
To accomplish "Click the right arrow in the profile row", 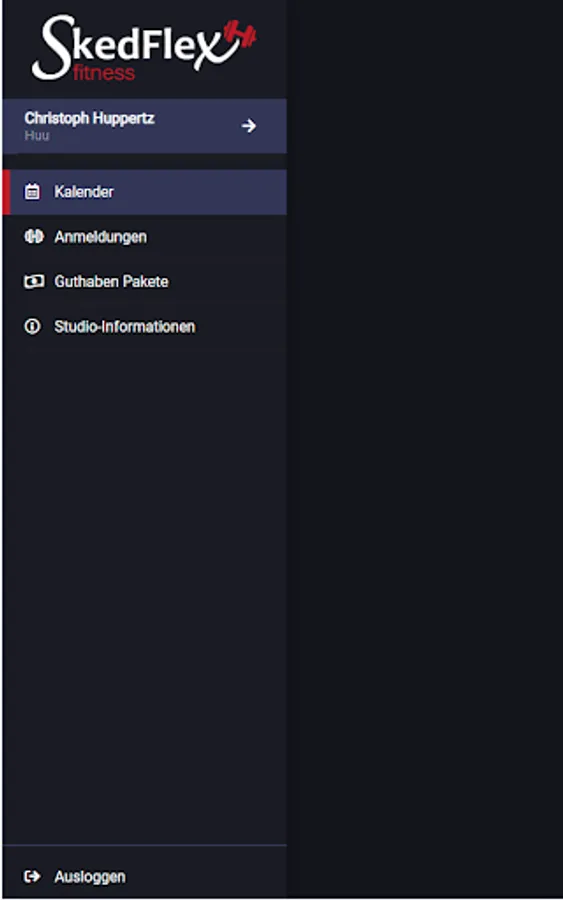I will tap(249, 126).
